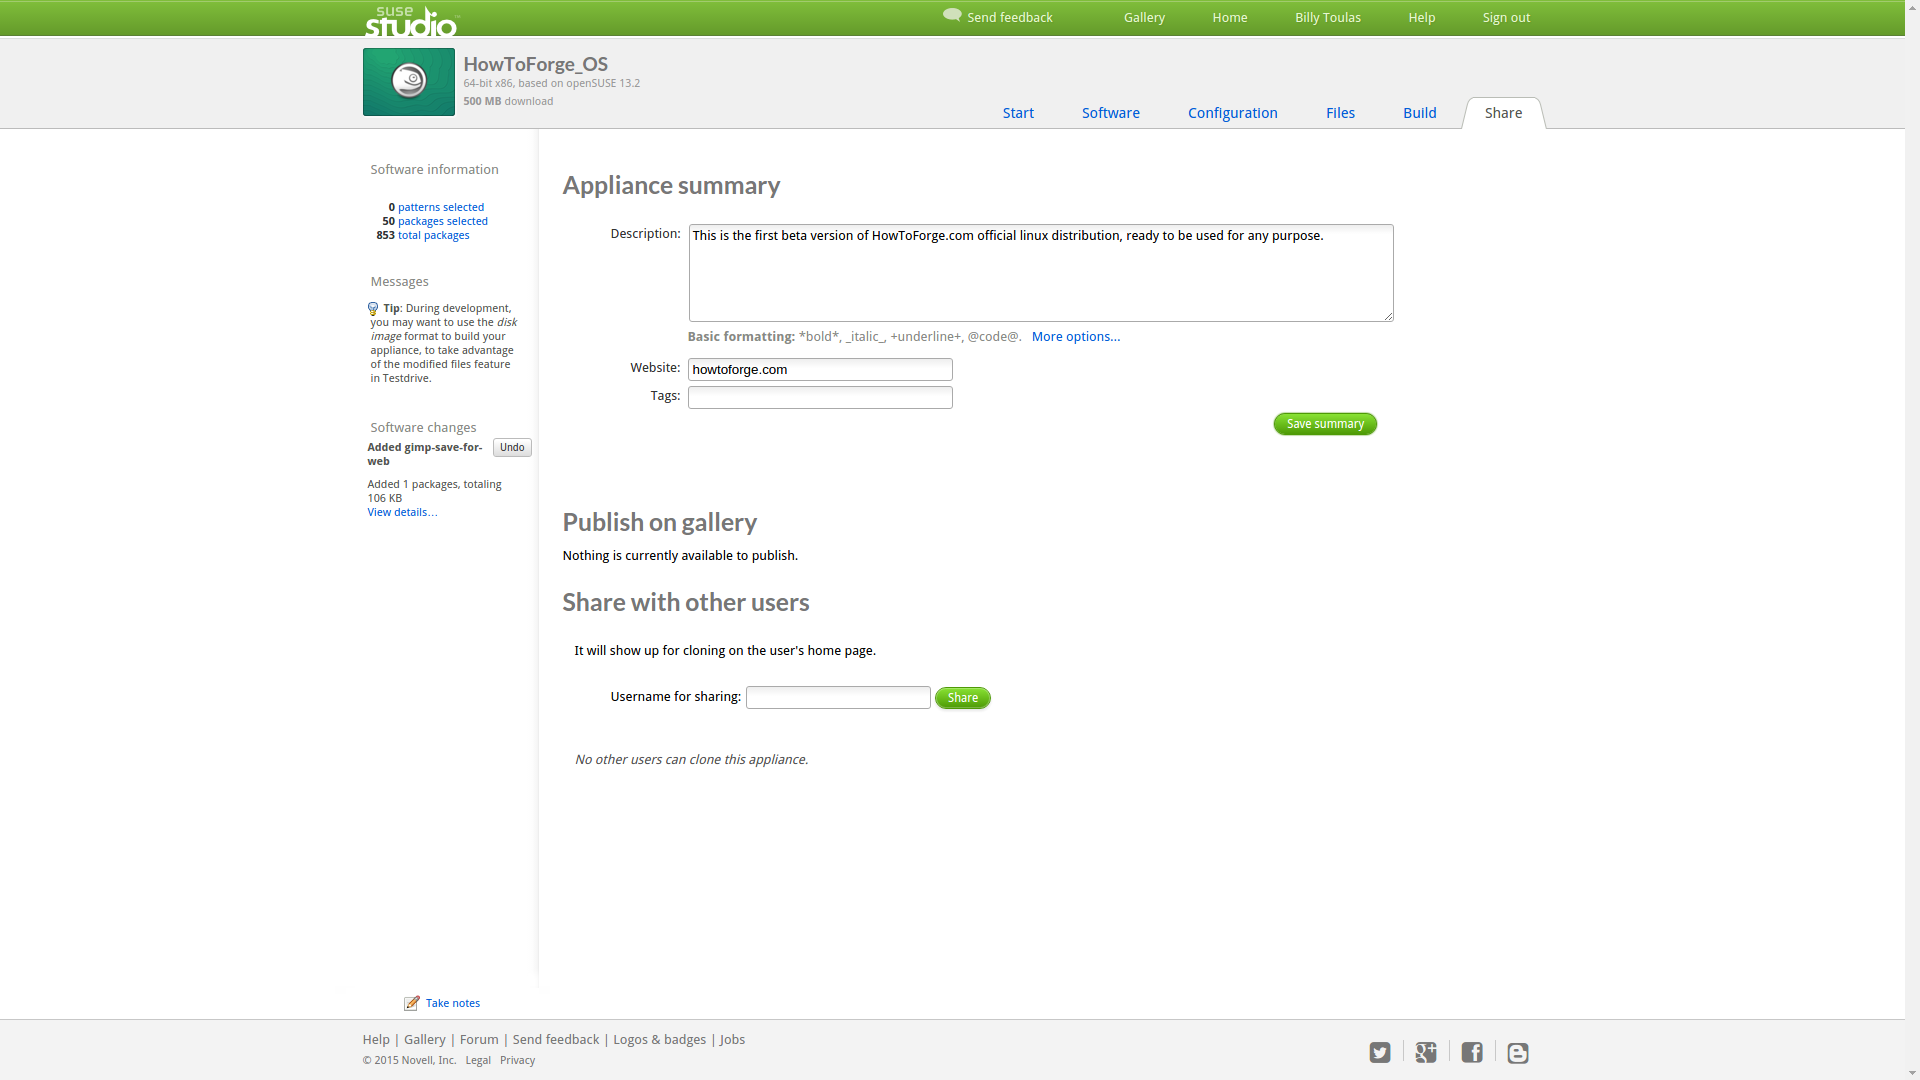Click the Take notes pencil icon
Image resolution: width=1920 pixels, height=1080 pixels.
pyautogui.click(x=411, y=1003)
